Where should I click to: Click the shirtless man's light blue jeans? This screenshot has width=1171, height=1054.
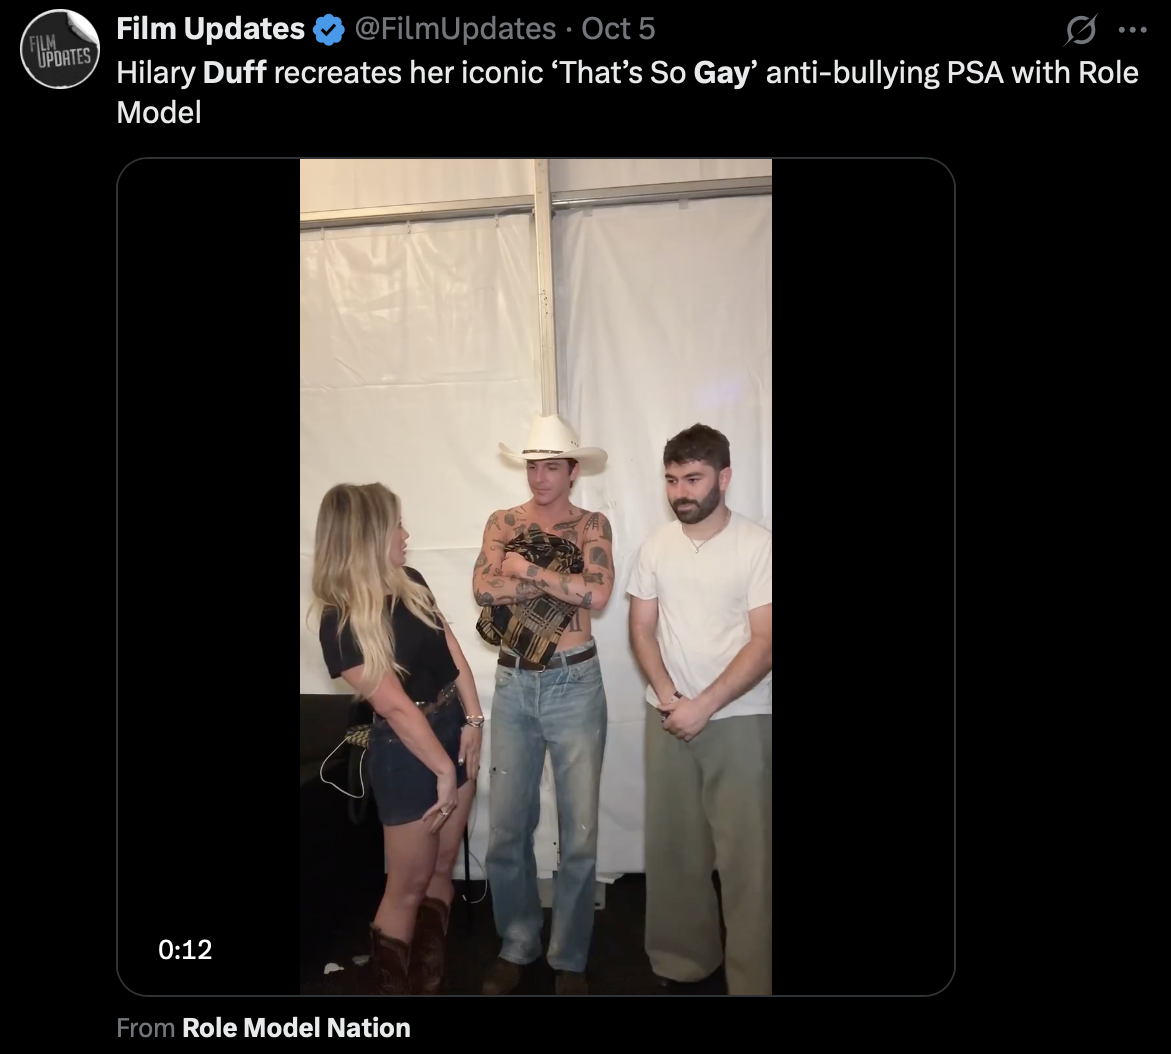click(545, 780)
